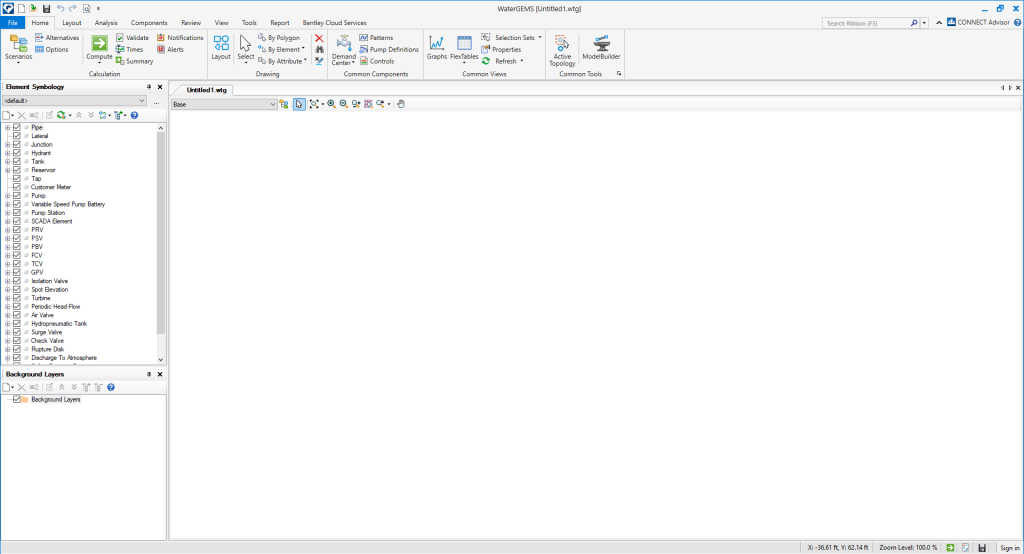The width and height of the screenshot is (1024, 554).
Task: Open the File menu
Action: click(x=12, y=23)
